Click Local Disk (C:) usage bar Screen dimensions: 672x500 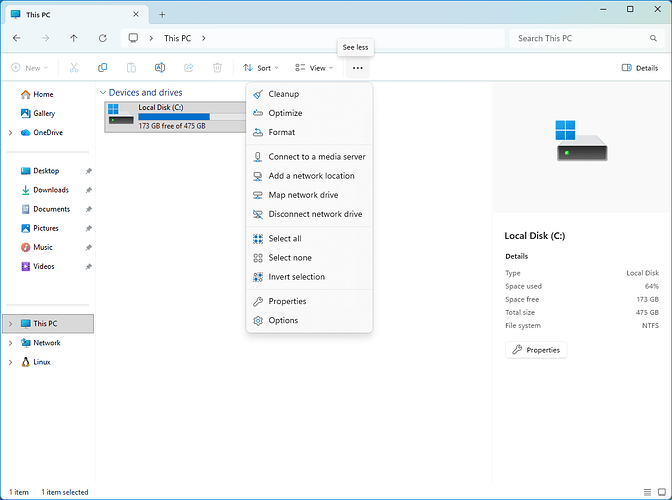click(192, 117)
